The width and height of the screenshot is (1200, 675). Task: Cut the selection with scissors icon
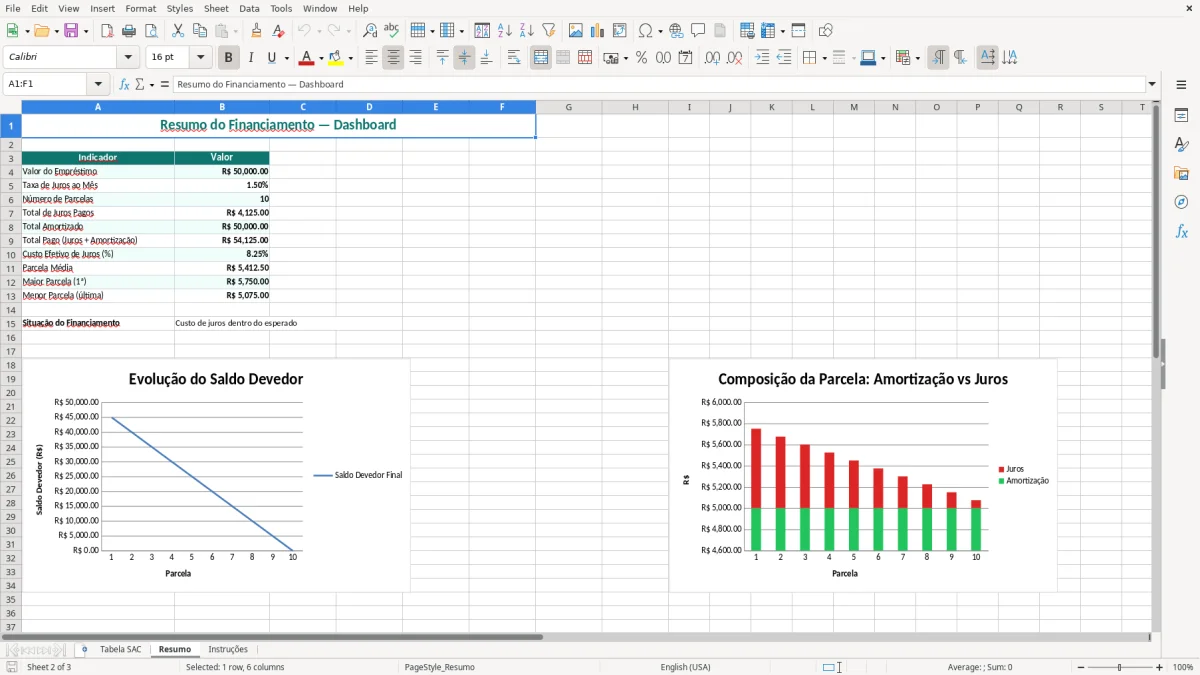pos(178,31)
